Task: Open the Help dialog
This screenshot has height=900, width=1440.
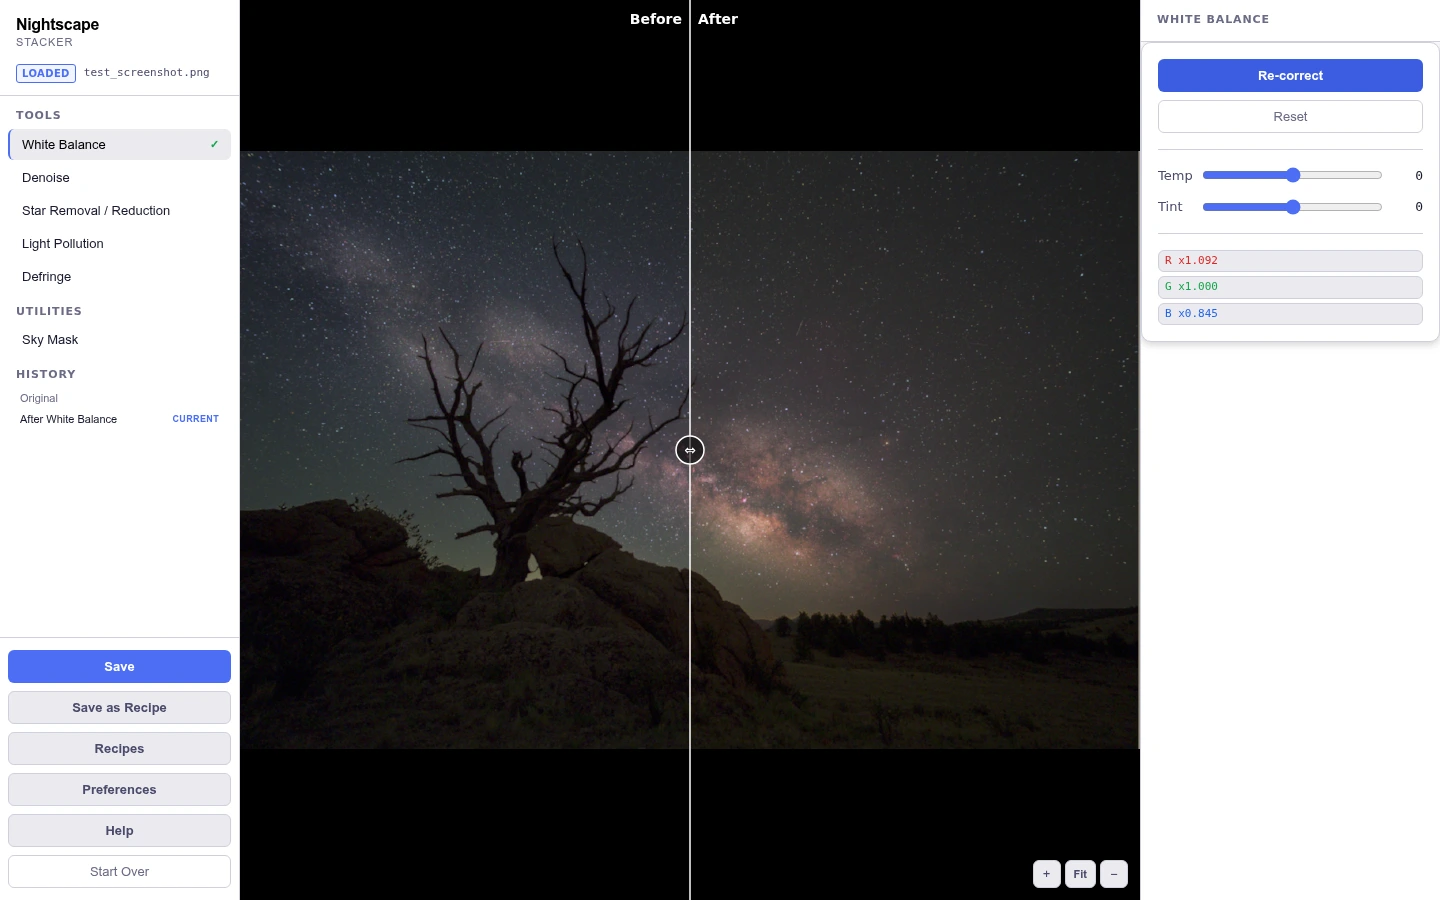Action: (119, 831)
